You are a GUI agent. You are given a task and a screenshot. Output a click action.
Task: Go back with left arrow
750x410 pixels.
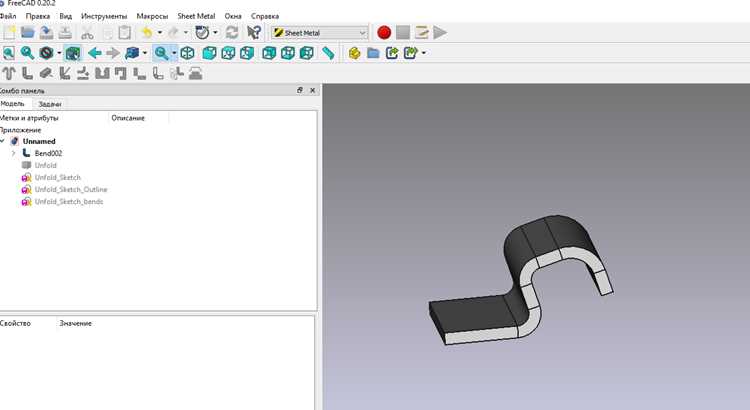pyautogui.click(x=95, y=53)
